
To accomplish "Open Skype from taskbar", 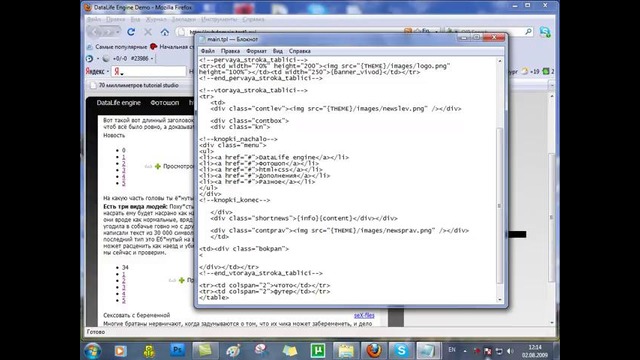I will point(401,351).
